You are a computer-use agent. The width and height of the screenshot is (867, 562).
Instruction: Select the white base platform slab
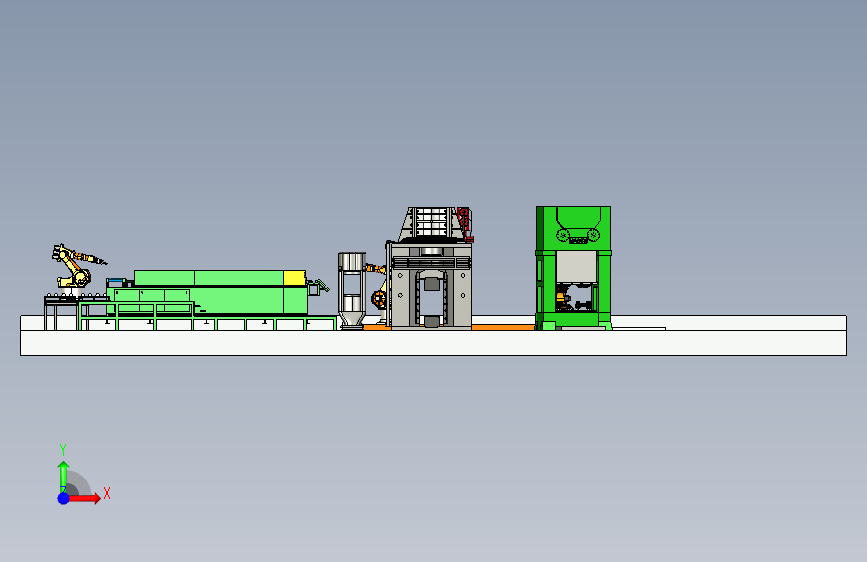(434, 342)
